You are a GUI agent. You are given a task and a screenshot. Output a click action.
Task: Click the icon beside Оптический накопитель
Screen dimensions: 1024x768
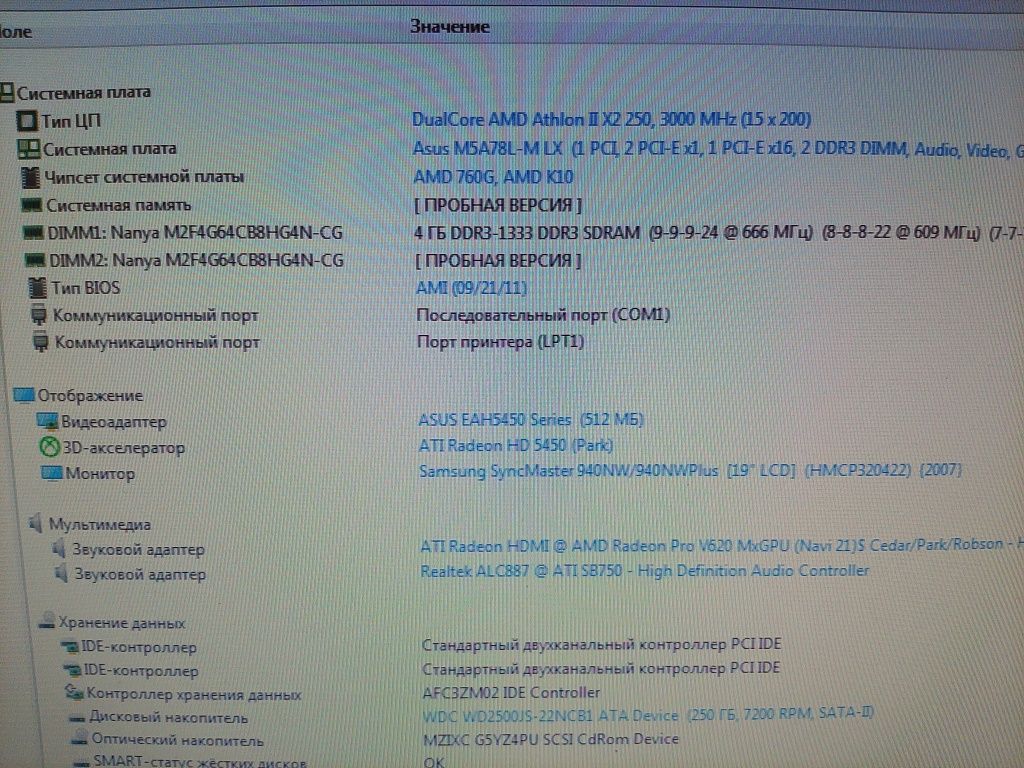[80, 739]
